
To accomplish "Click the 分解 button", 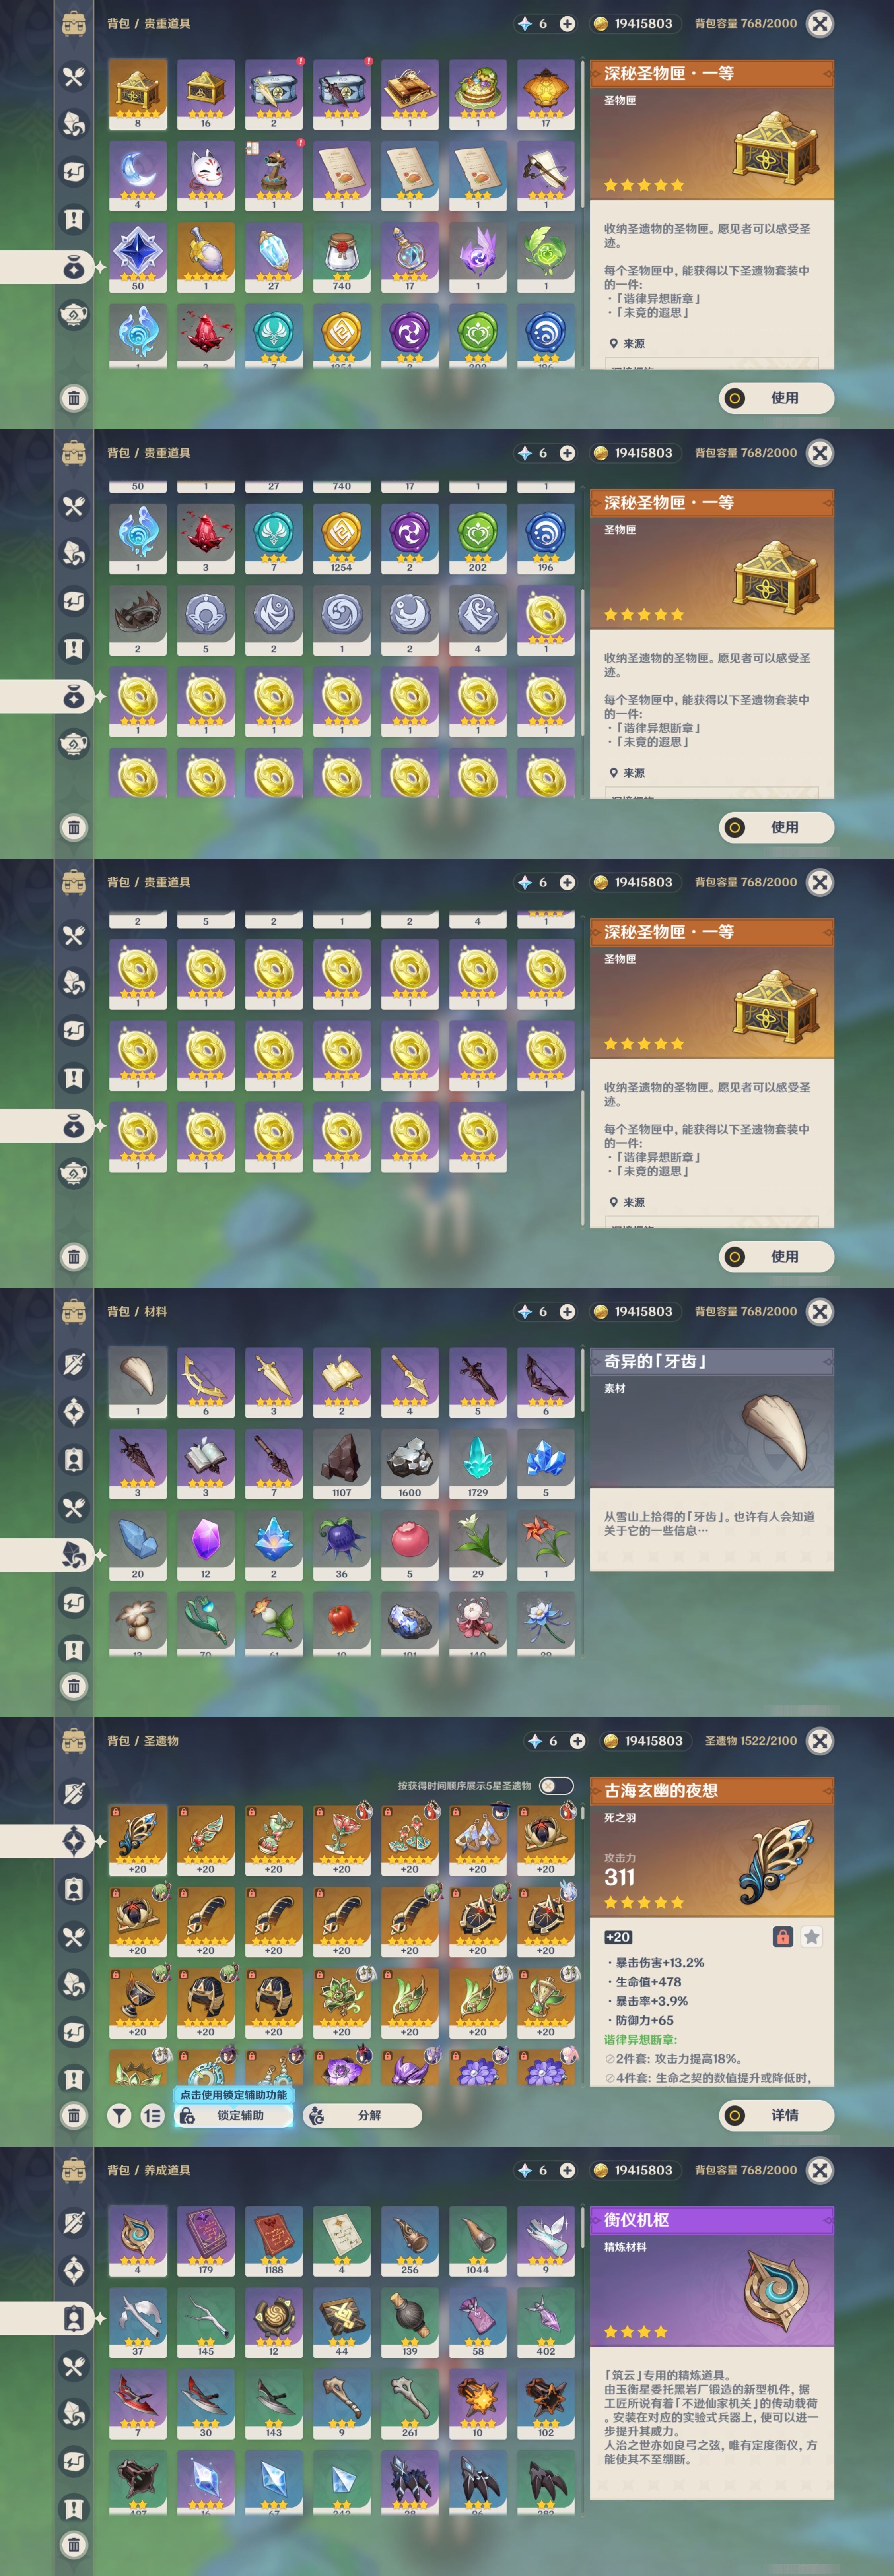I will [362, 2115].
